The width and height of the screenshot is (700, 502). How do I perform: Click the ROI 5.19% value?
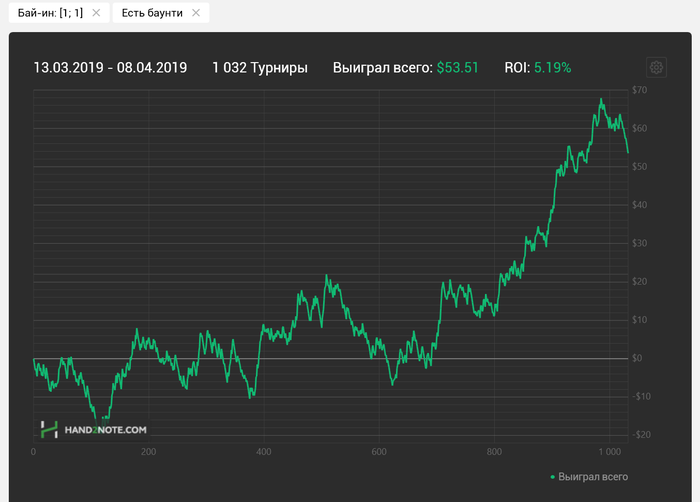553,68
